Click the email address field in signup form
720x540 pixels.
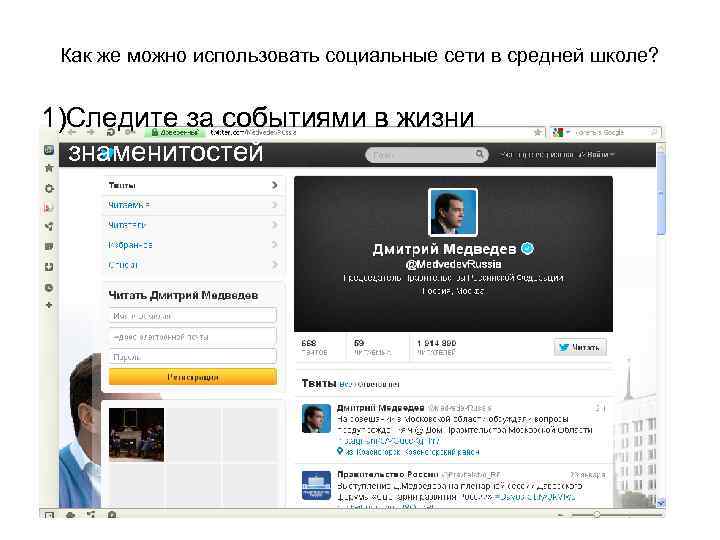[x=193, y=337]
